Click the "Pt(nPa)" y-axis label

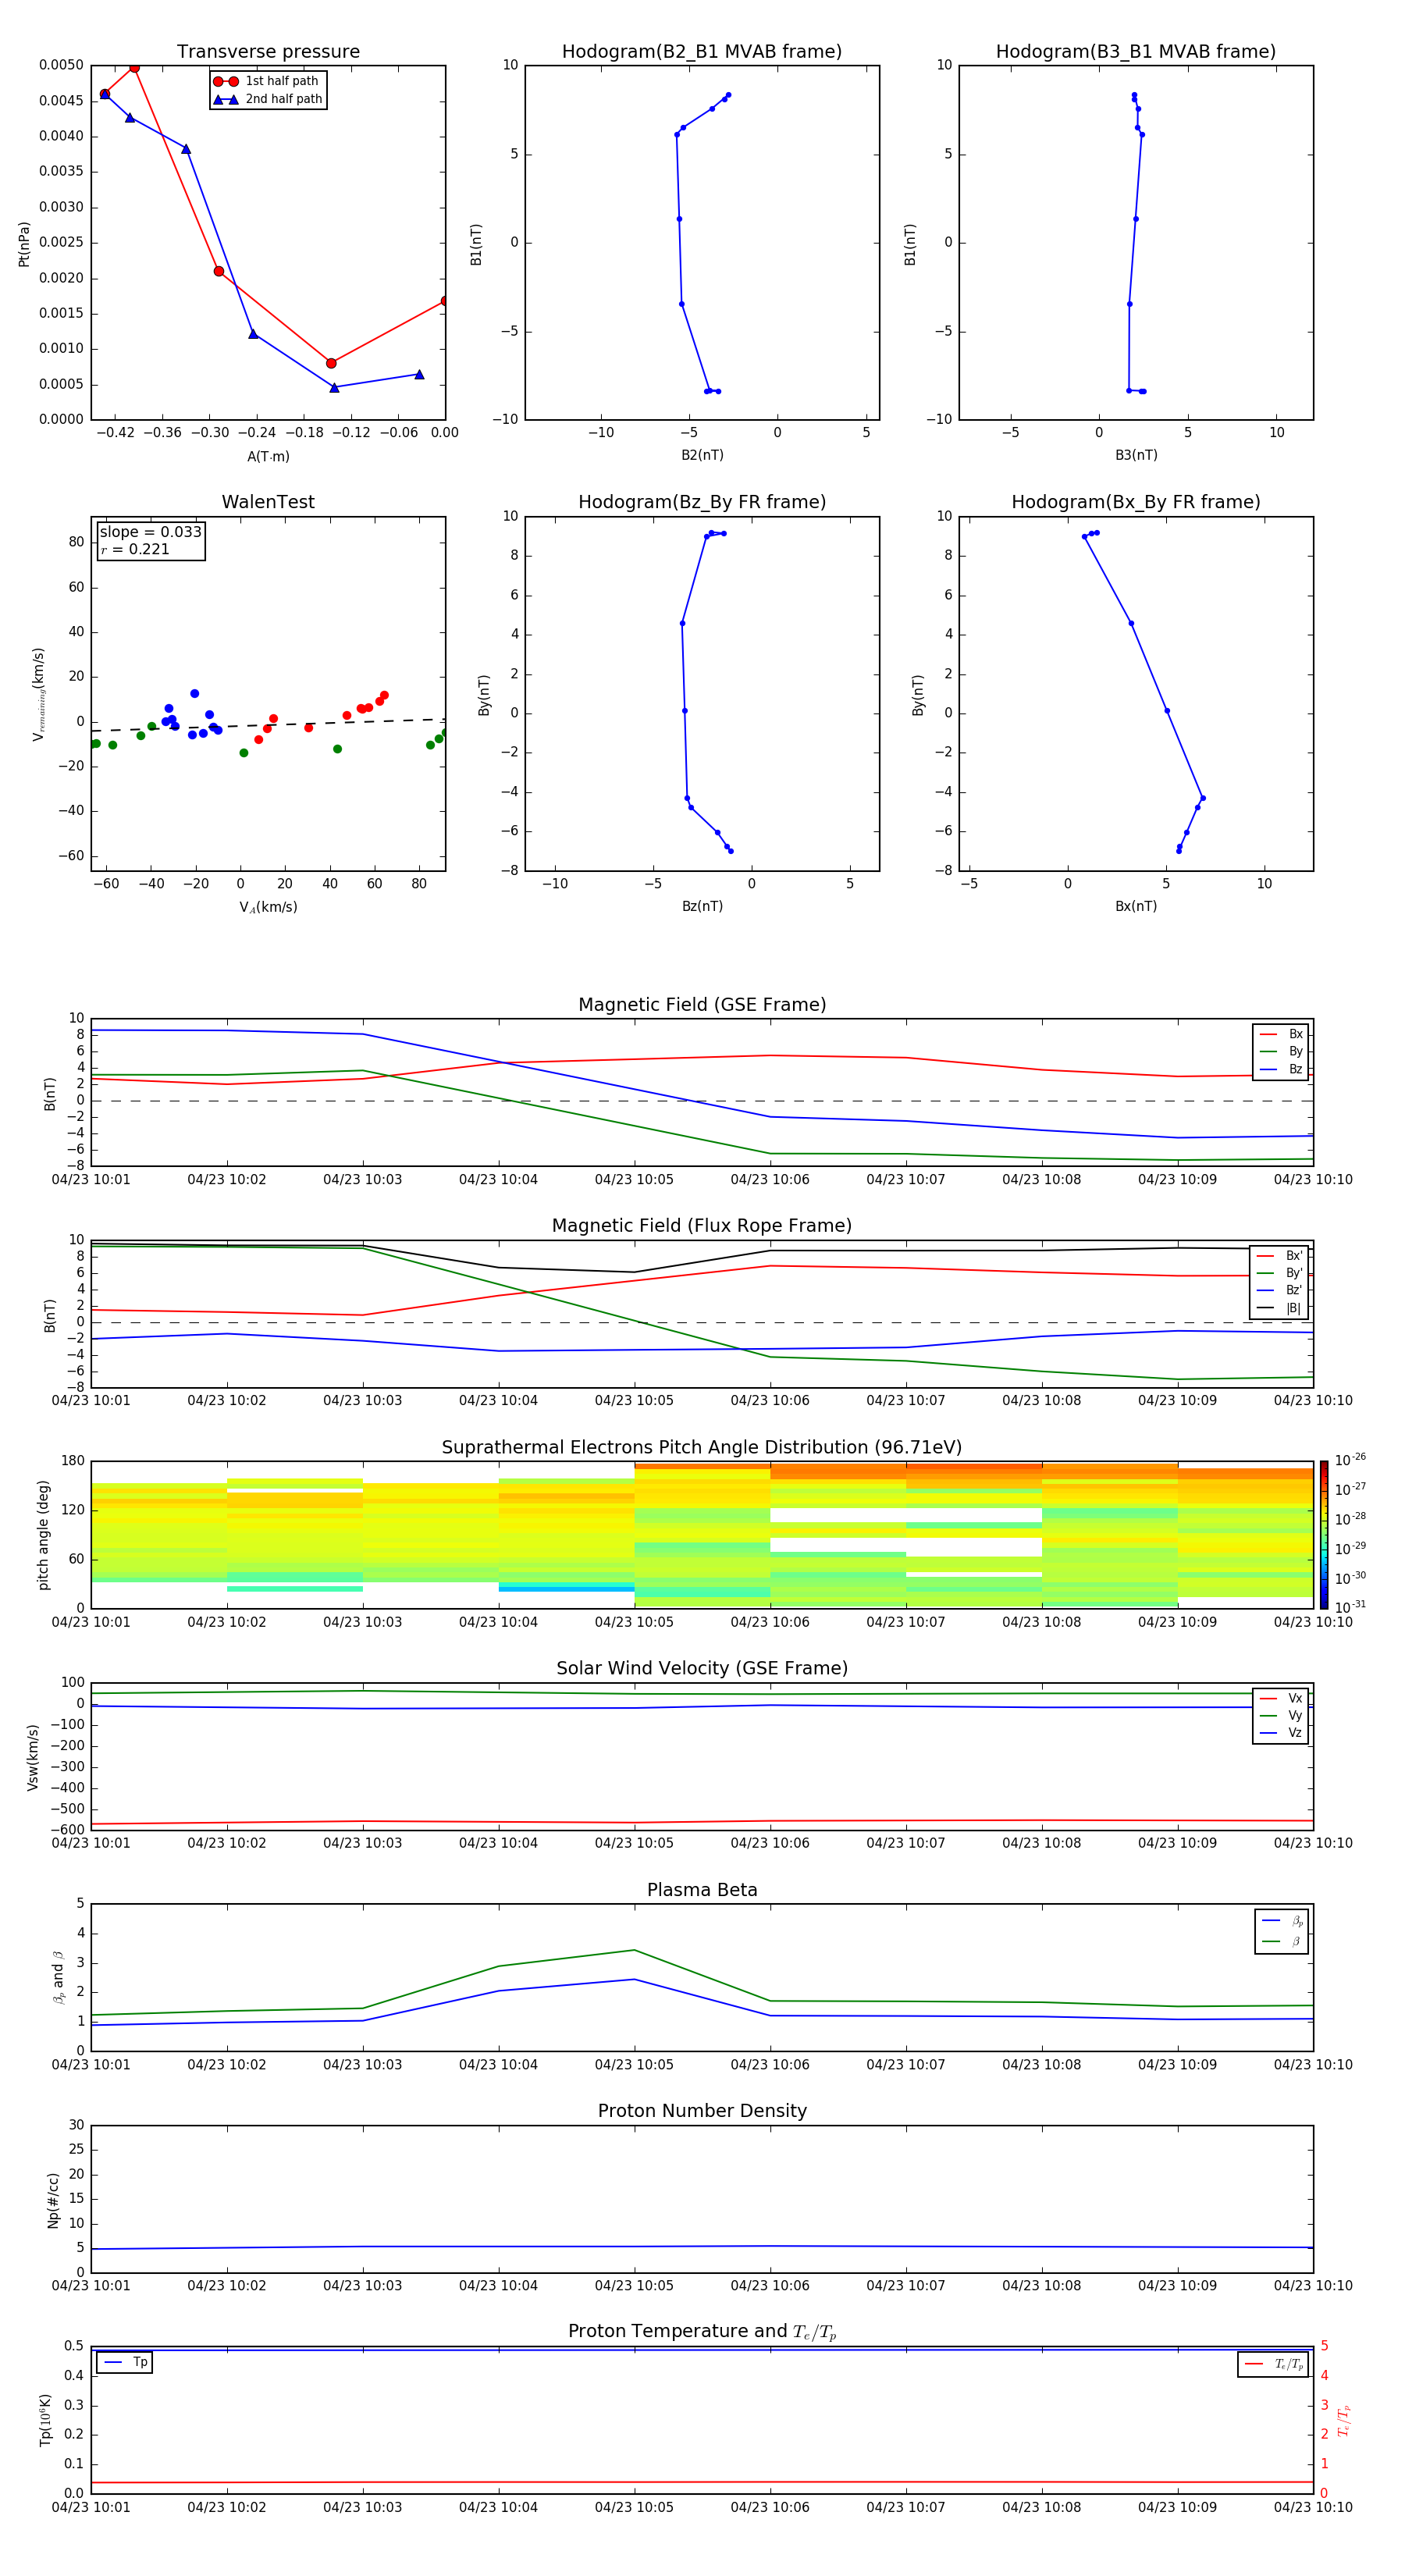pyautogui.click(x=24, y=243)
